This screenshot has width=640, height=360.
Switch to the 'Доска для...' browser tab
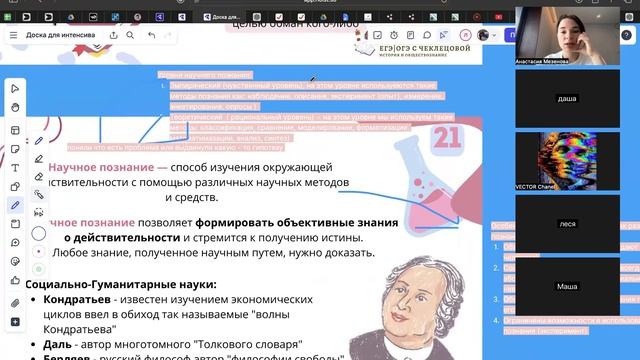(x=222, y=17)
